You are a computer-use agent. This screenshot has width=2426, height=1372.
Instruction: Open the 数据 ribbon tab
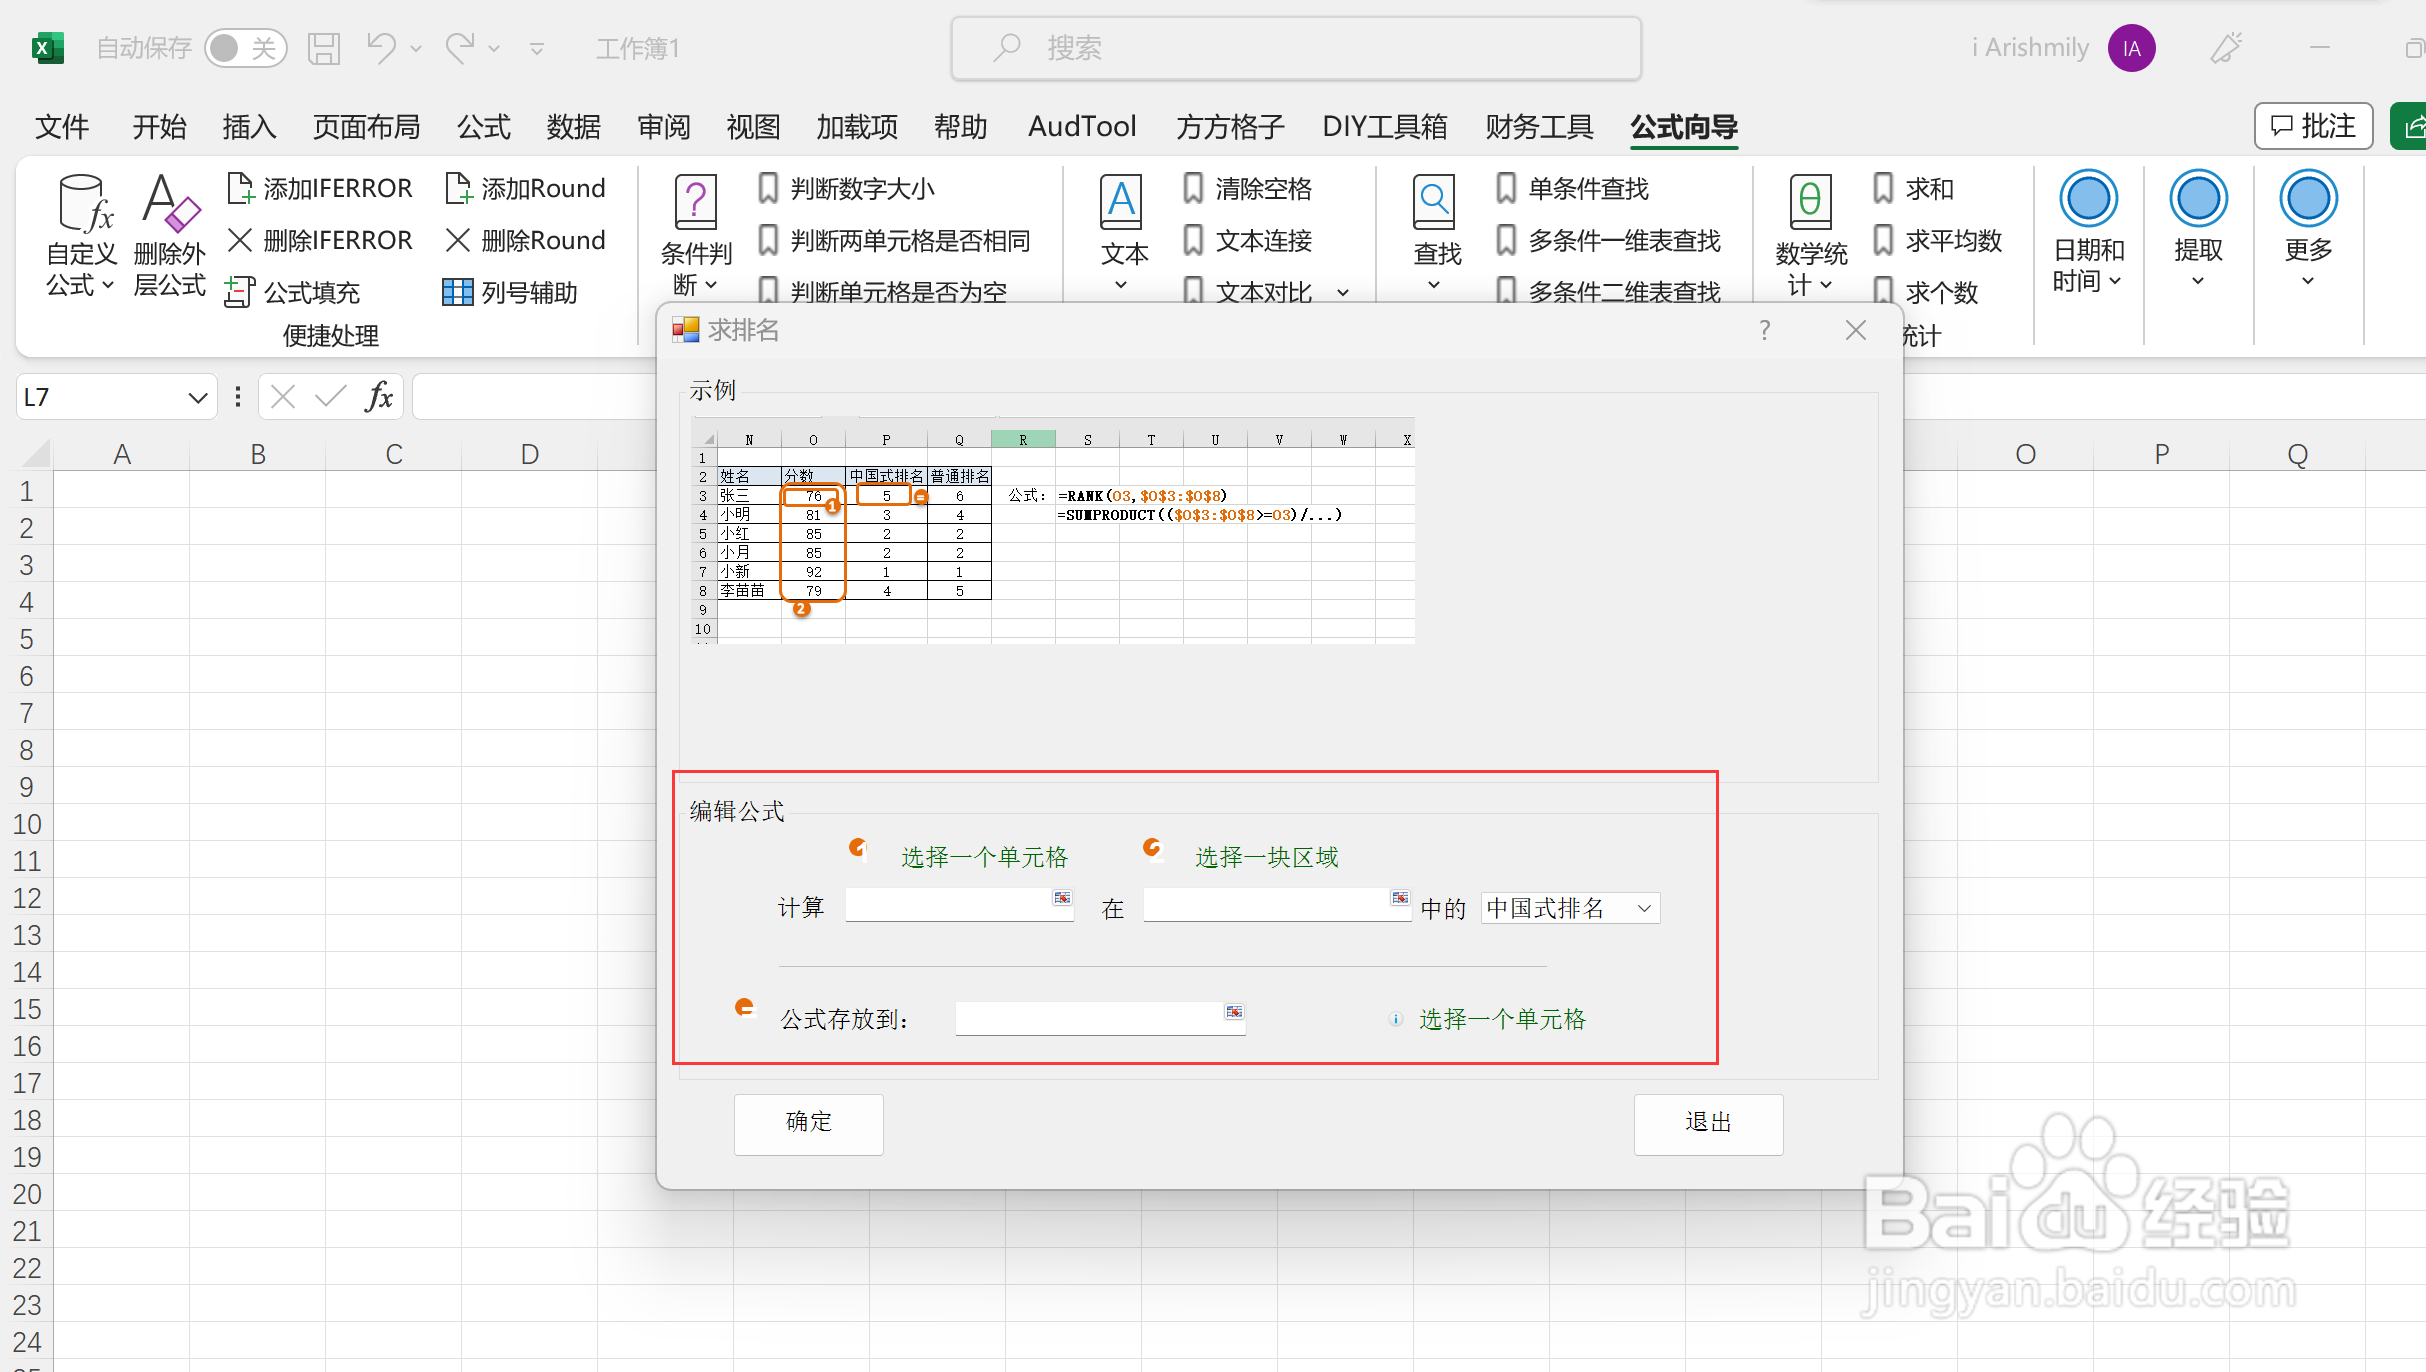tap(573, 127)
